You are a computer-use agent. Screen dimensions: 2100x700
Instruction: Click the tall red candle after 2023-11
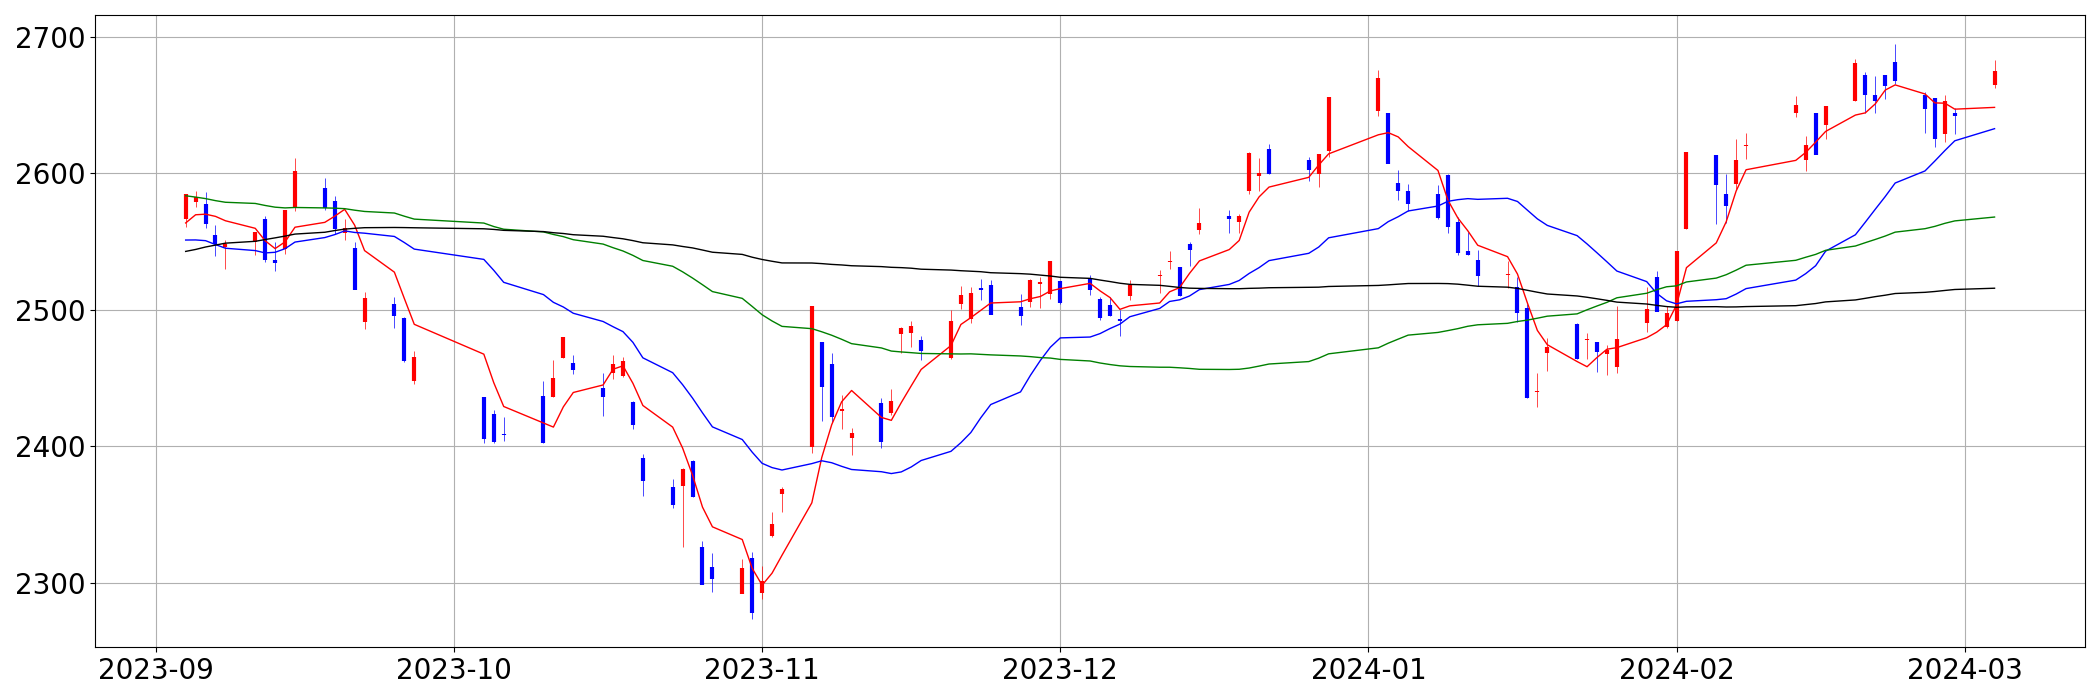[x=812, y=377]
